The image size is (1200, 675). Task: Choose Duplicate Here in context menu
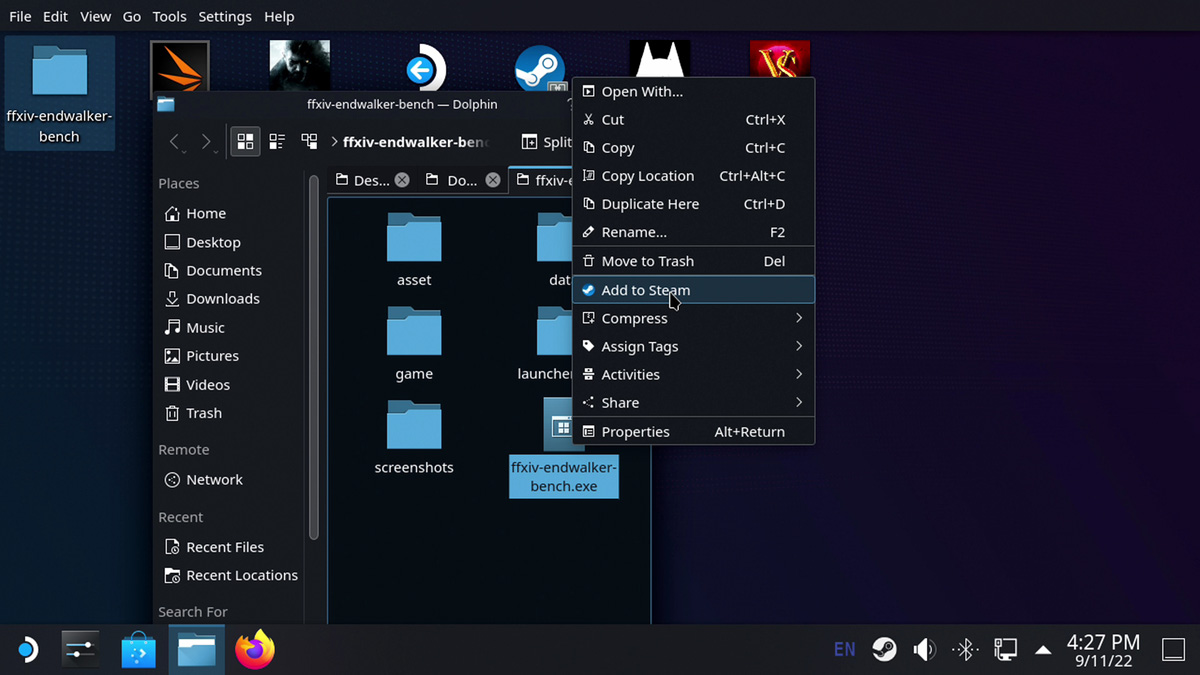(694, 203)
